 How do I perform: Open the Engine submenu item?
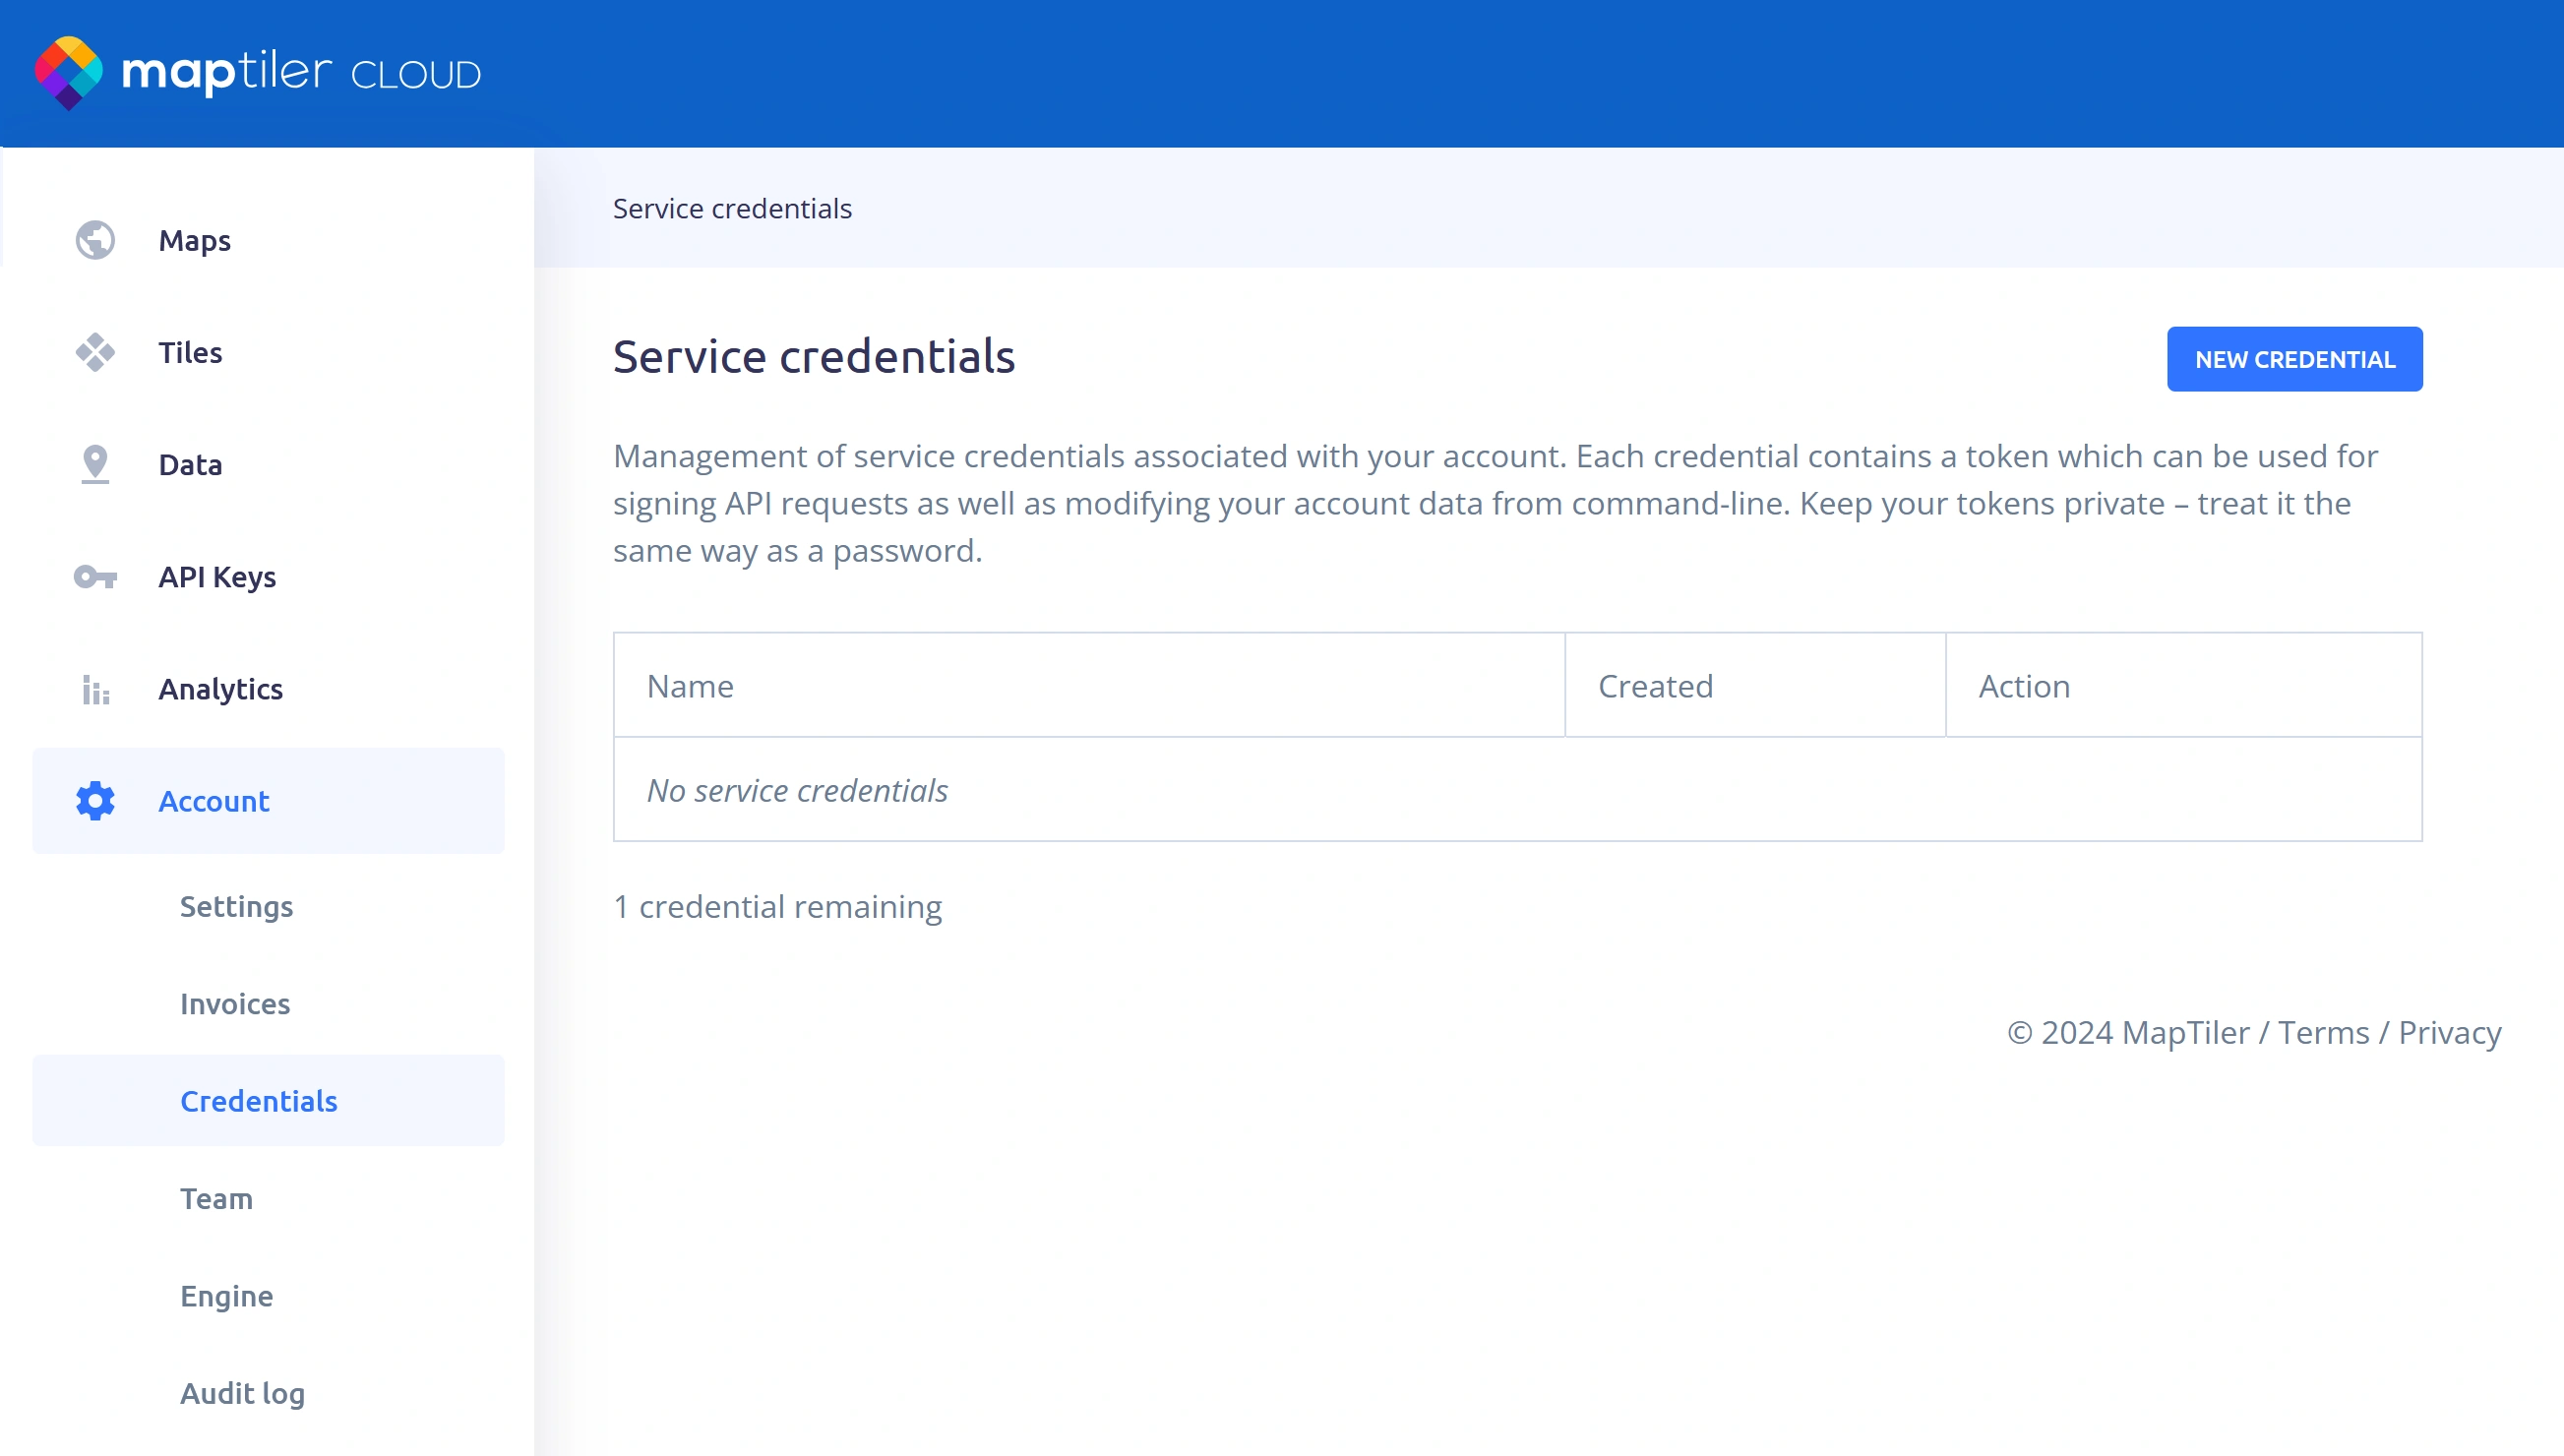226,1296
